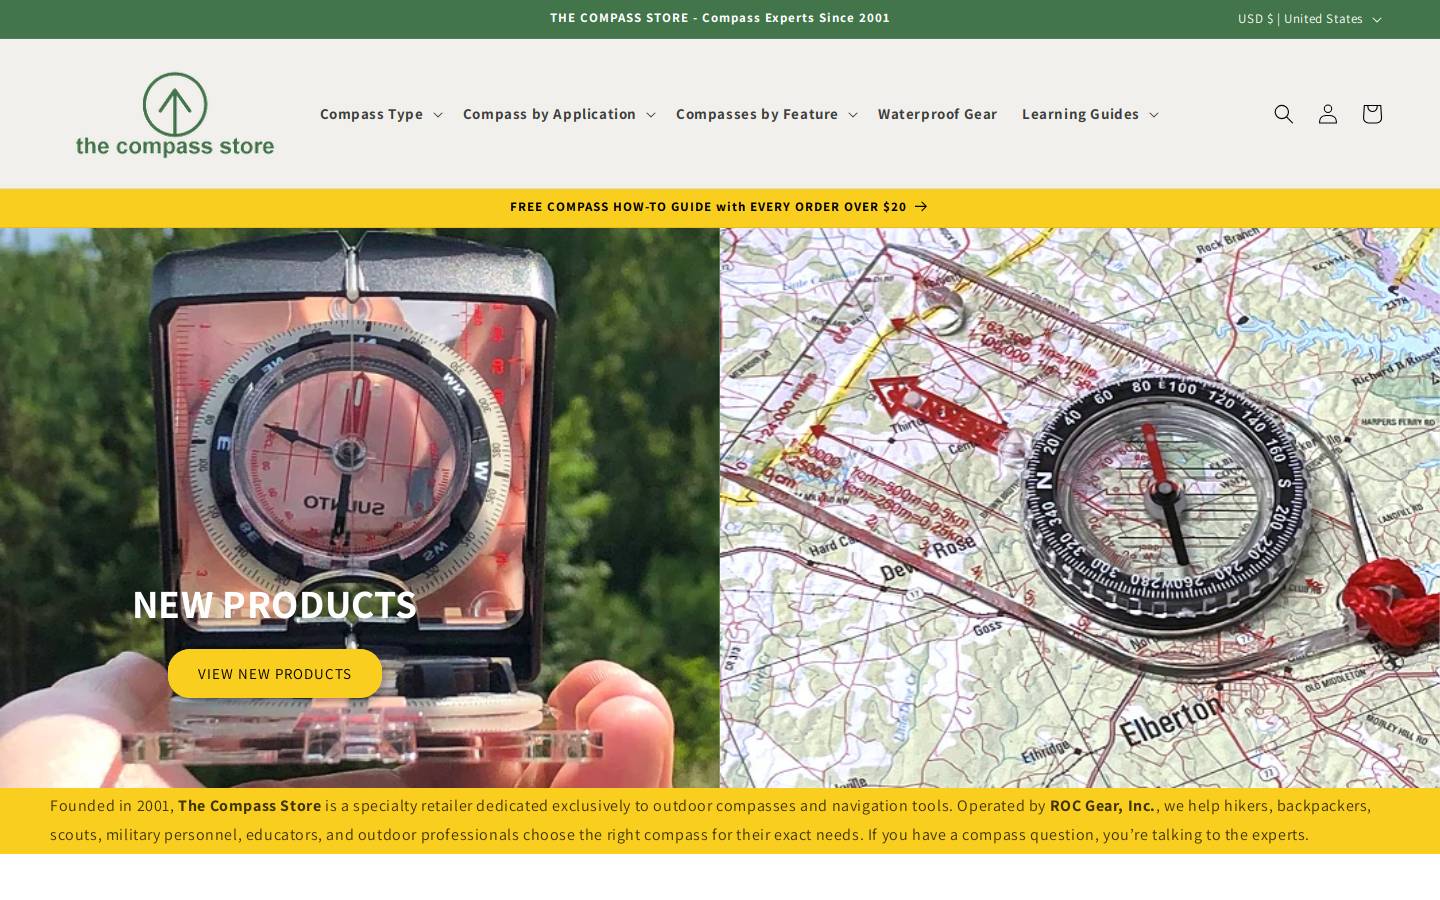1440x900 pixels.
Task: Click 'THE COMPASS STORE - Compass Experts Since 2001' text
Action: 720,18
